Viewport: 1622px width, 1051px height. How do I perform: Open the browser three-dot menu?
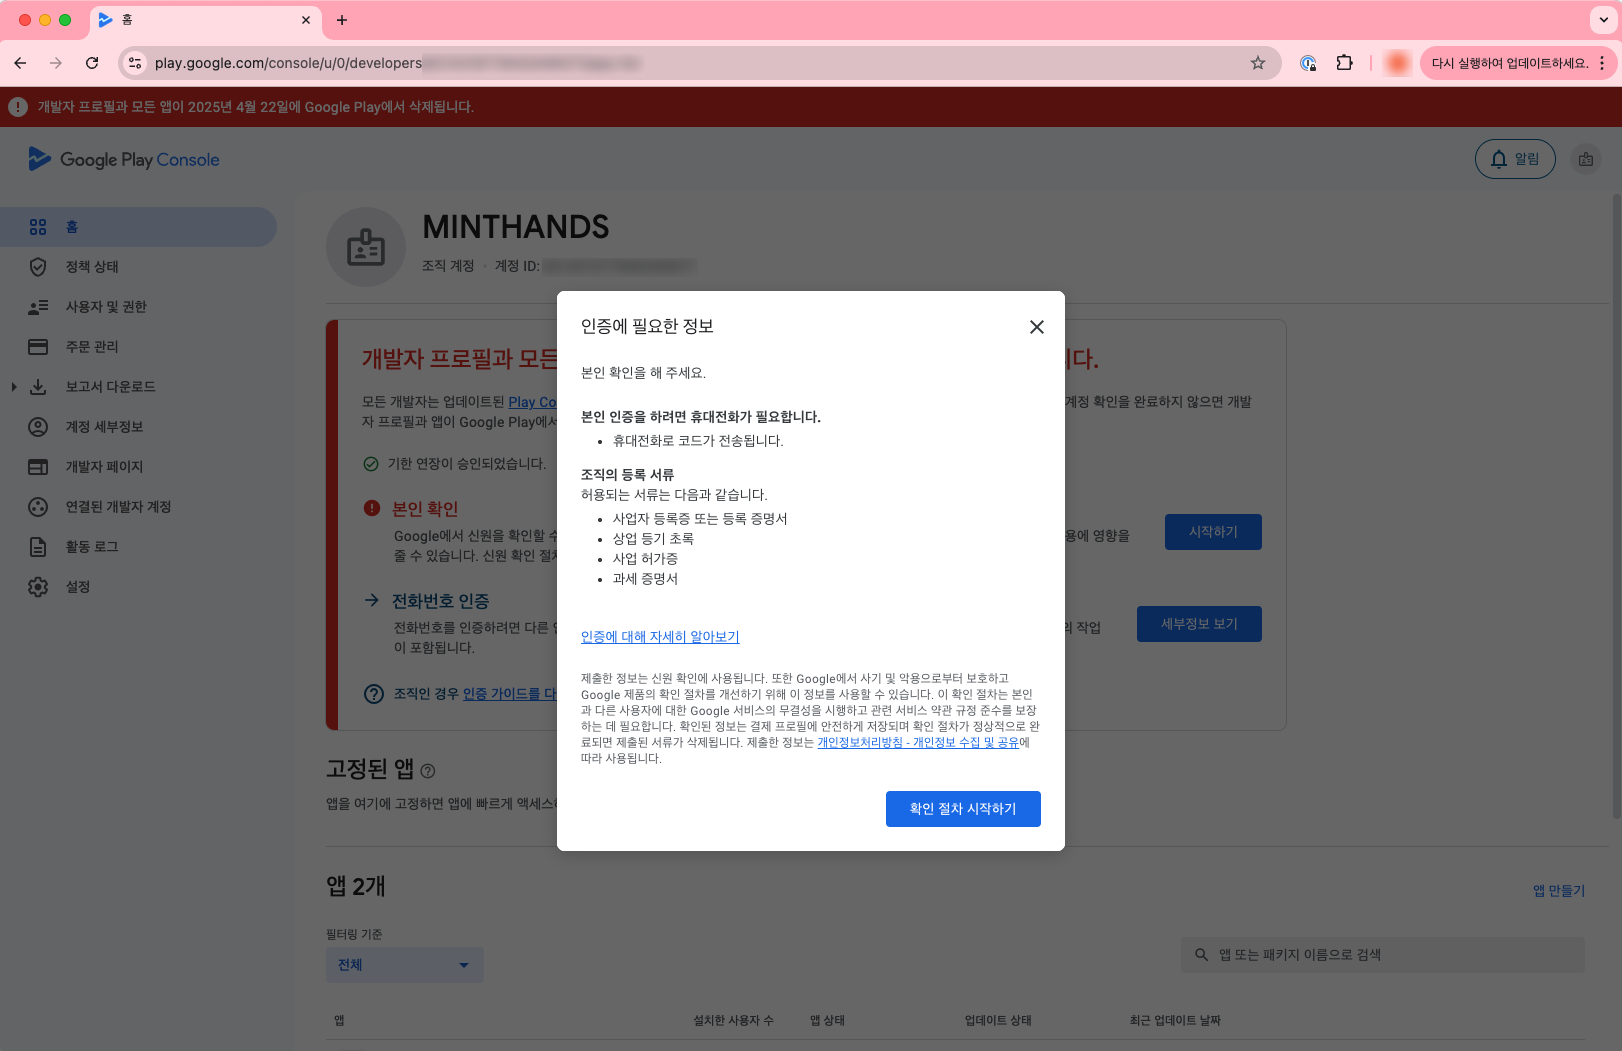click(x=1602, y=63)
